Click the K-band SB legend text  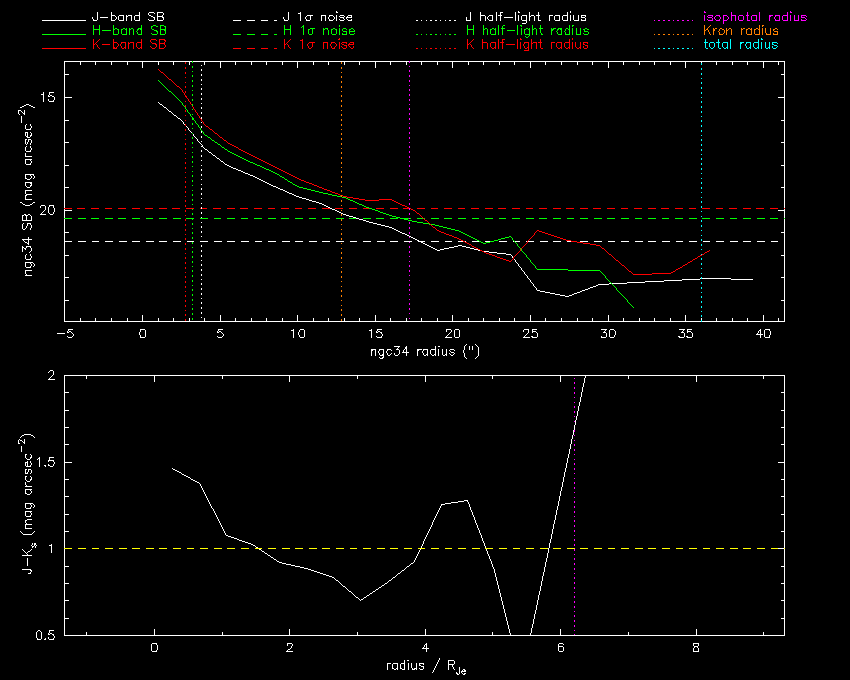pos(130,45)
